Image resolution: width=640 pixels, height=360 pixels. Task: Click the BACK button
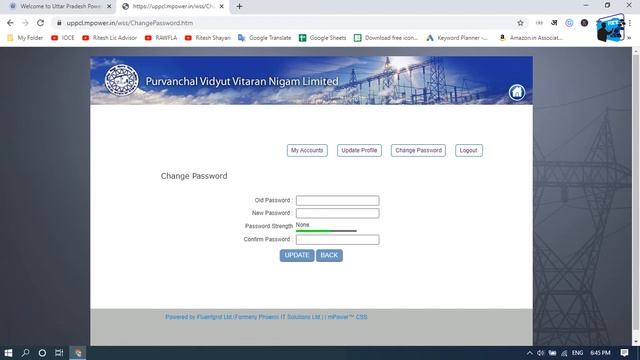(x=329, y=255)
